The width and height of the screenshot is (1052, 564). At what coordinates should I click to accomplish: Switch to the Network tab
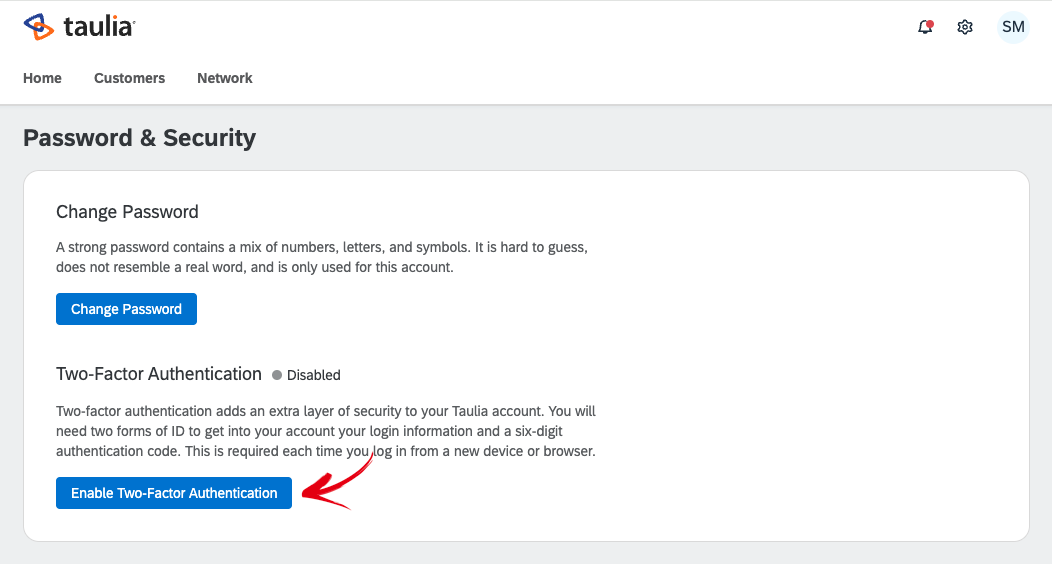pos(224,78)
